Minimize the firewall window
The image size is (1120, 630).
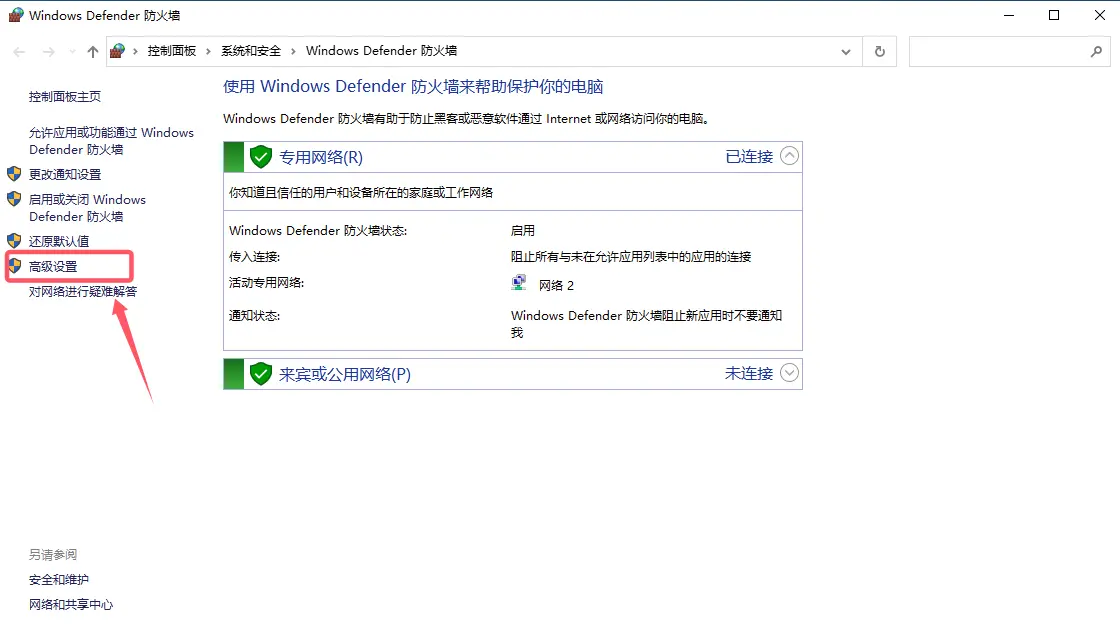click(x=1009, y=15)
